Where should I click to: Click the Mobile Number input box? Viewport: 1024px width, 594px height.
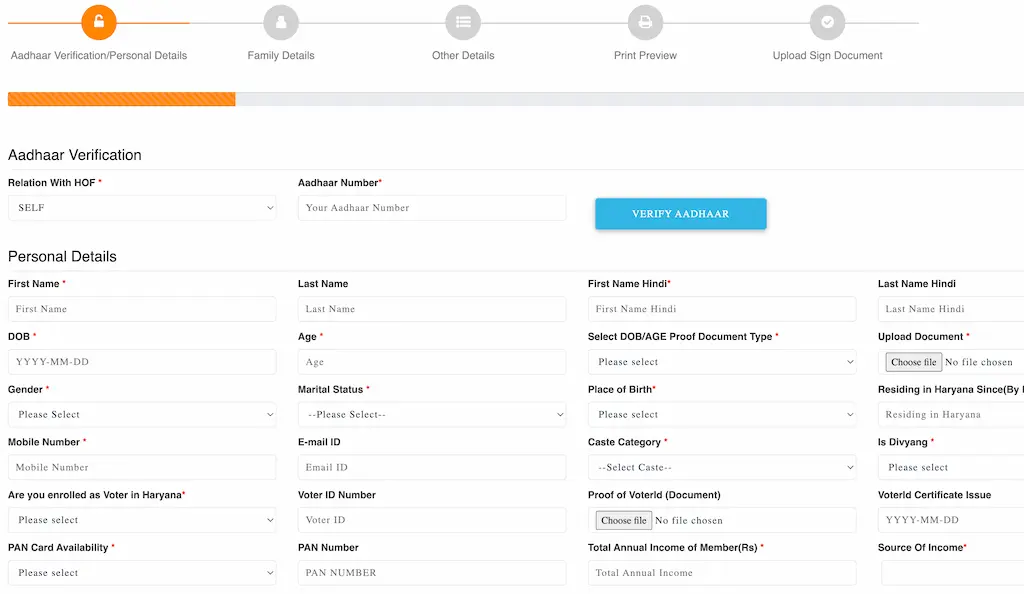click(x=142, y=467)
